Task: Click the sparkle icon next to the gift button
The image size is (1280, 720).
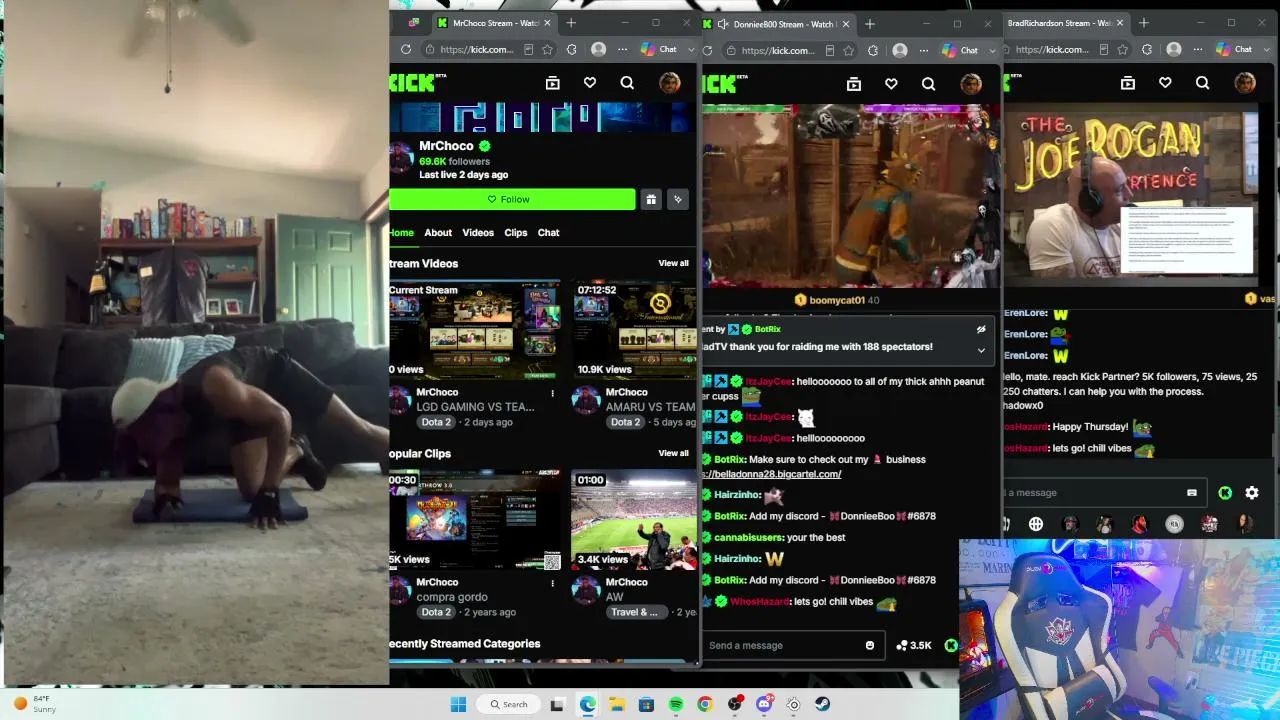Action: tap(678, 199)
